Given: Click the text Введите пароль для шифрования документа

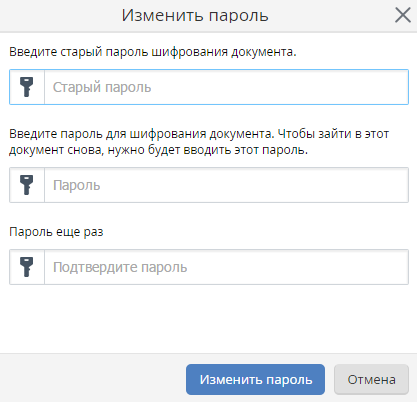Looking at the screenshot, I should pyautogui.click(x=142, y=134).
